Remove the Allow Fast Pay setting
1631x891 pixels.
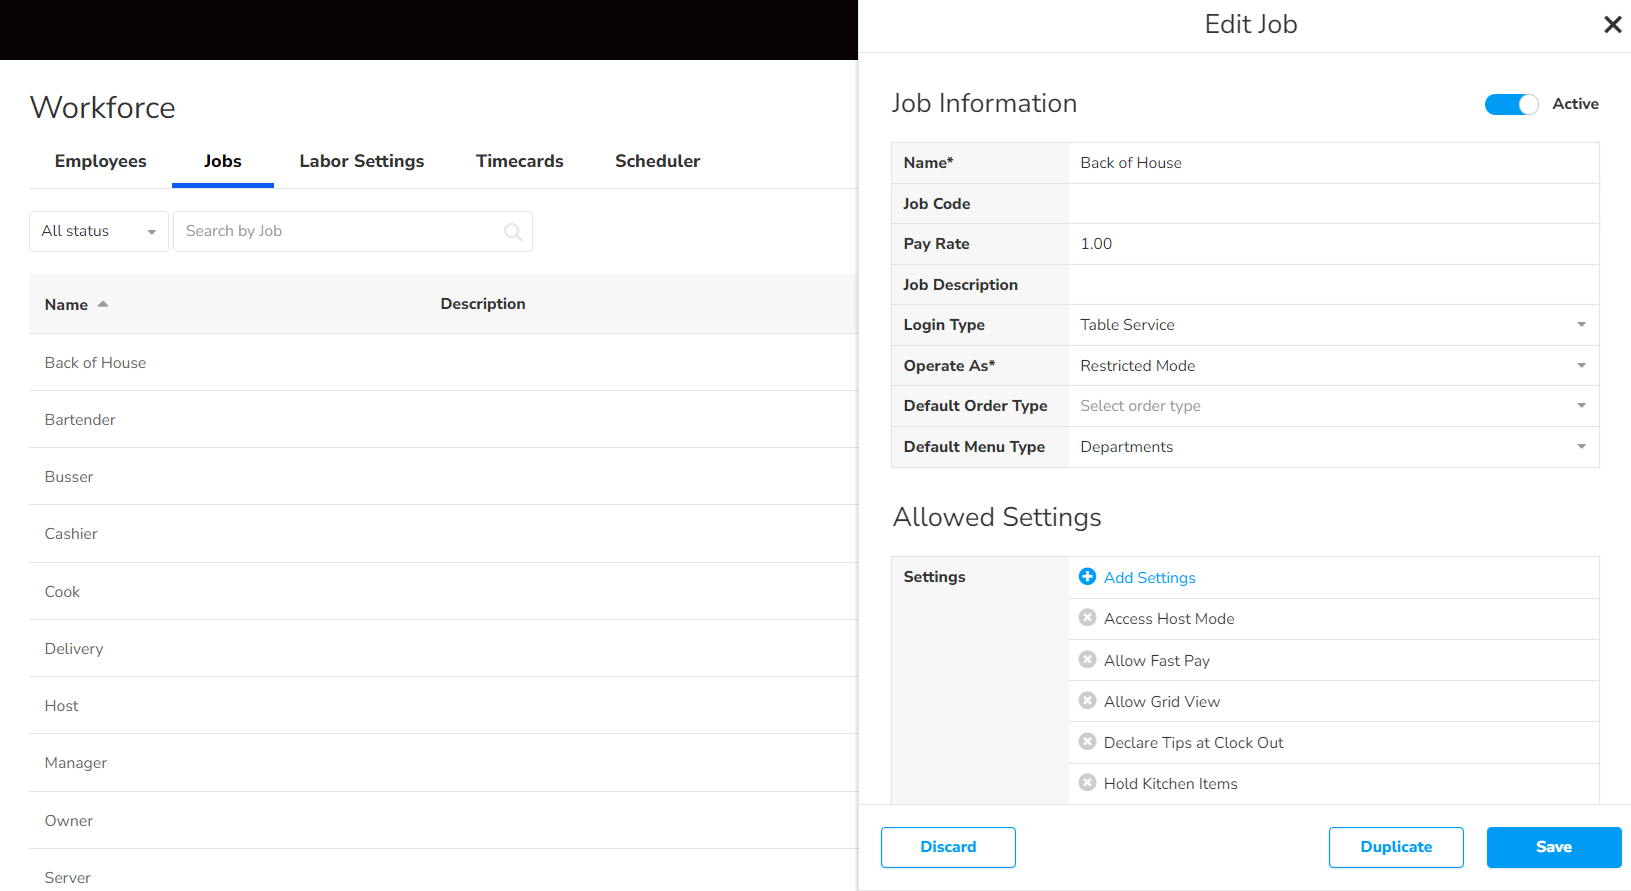pyautogui.click(x=1087, y=660)
